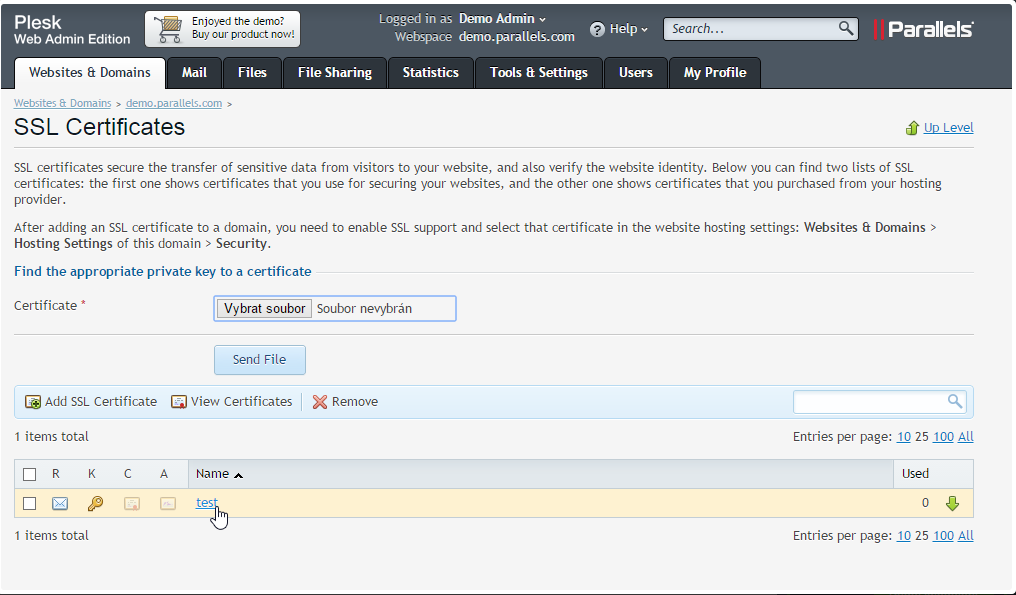
Task: Click the list filter search magnifier icon
Action: click(955, 401)
